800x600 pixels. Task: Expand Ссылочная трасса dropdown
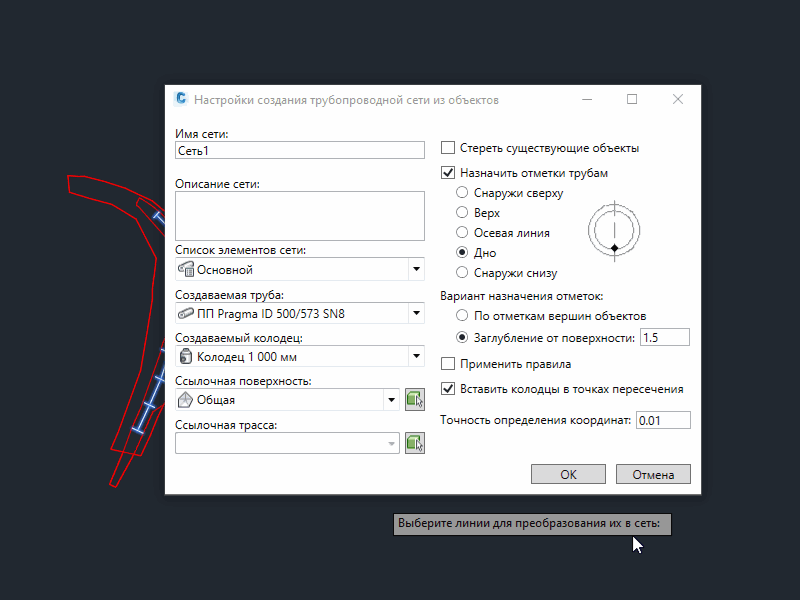click(391, 443)
